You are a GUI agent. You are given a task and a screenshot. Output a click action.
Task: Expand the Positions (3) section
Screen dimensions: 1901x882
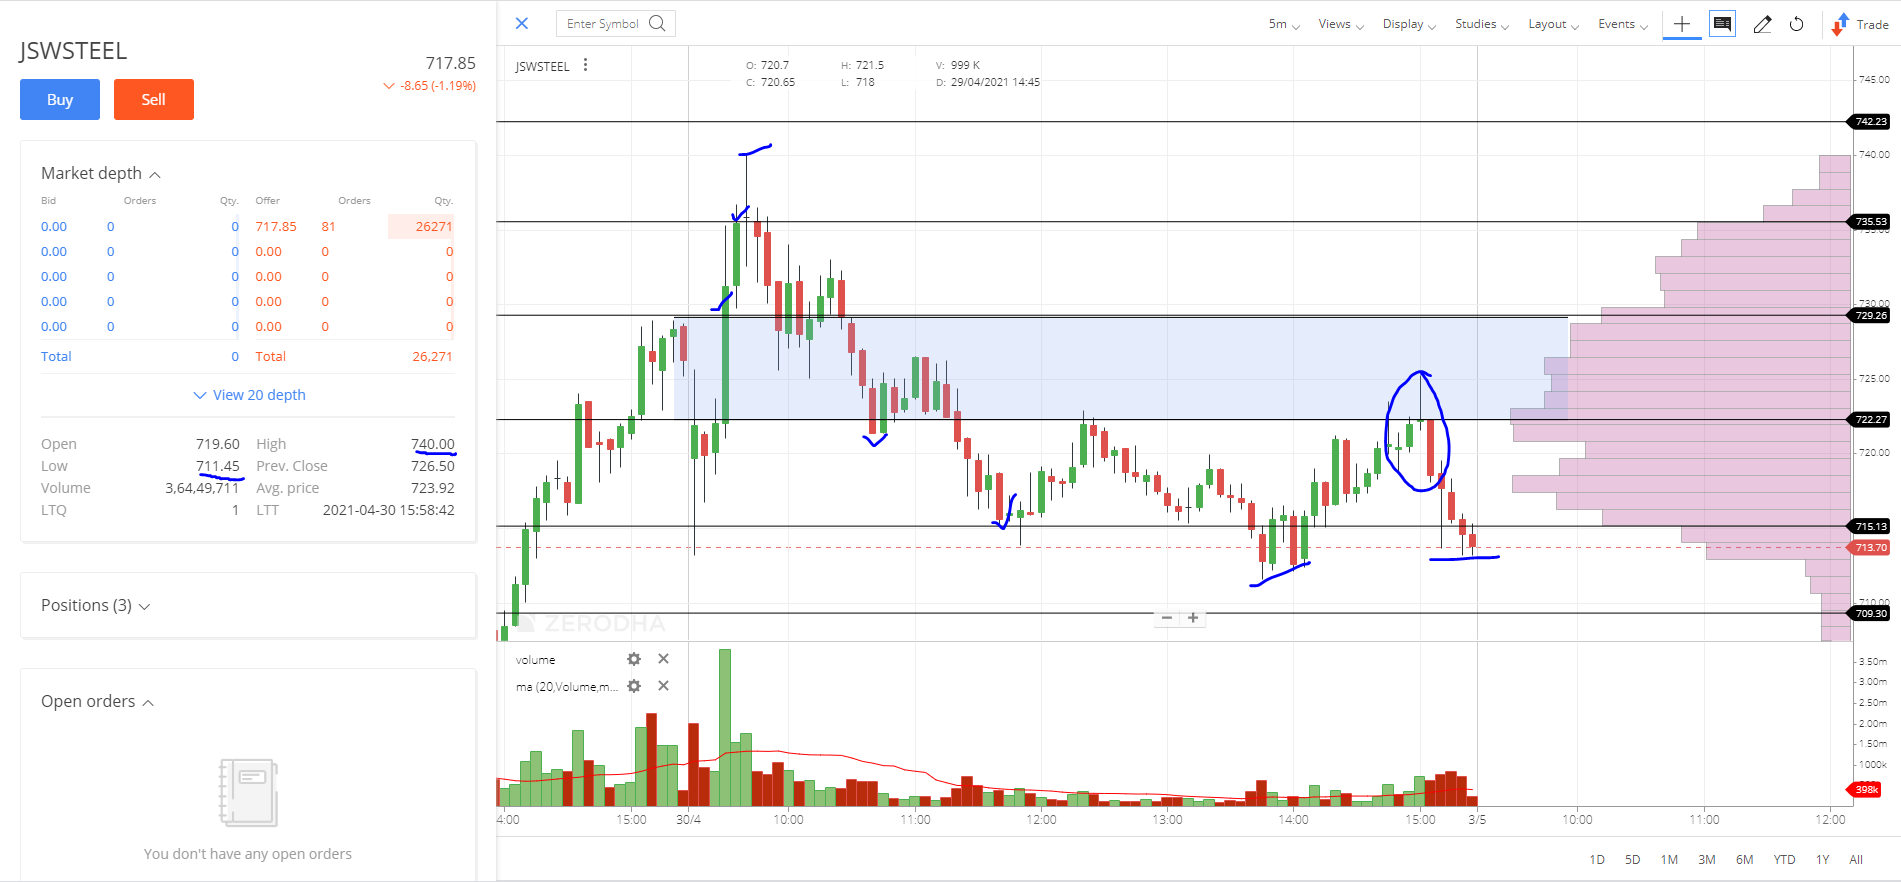[96, 605]
